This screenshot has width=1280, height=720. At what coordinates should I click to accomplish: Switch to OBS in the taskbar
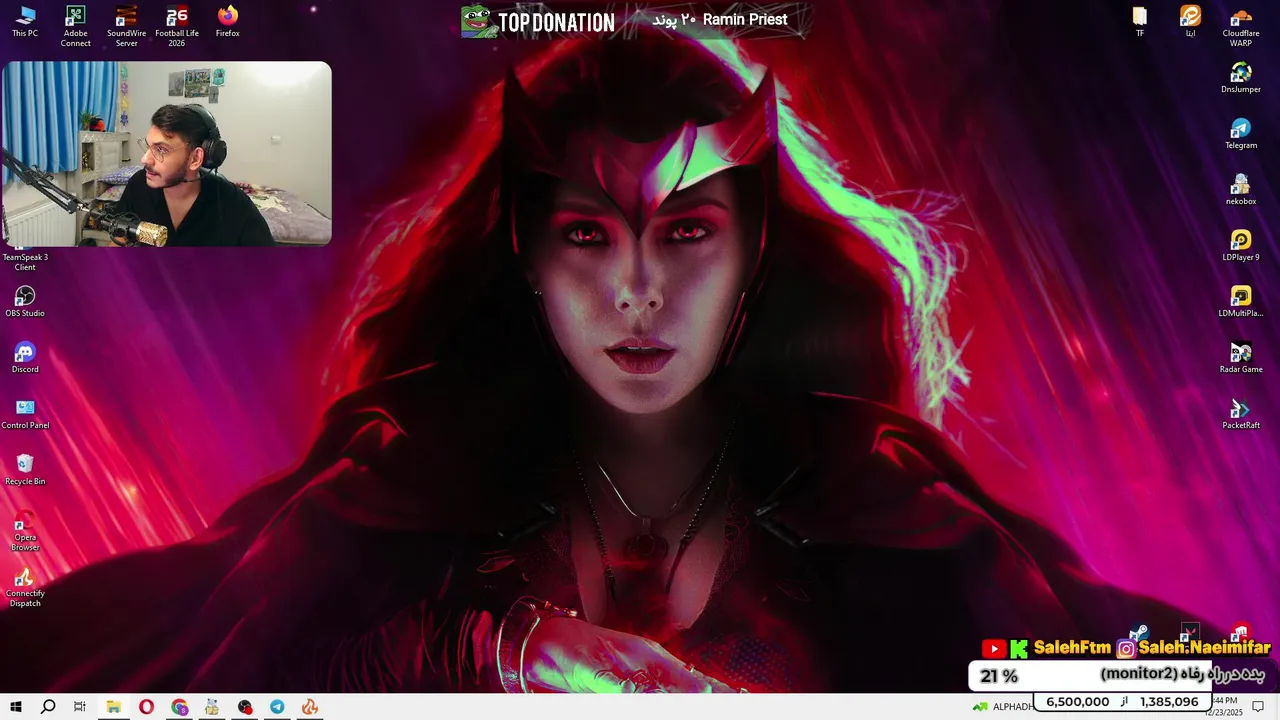(245, 707)
